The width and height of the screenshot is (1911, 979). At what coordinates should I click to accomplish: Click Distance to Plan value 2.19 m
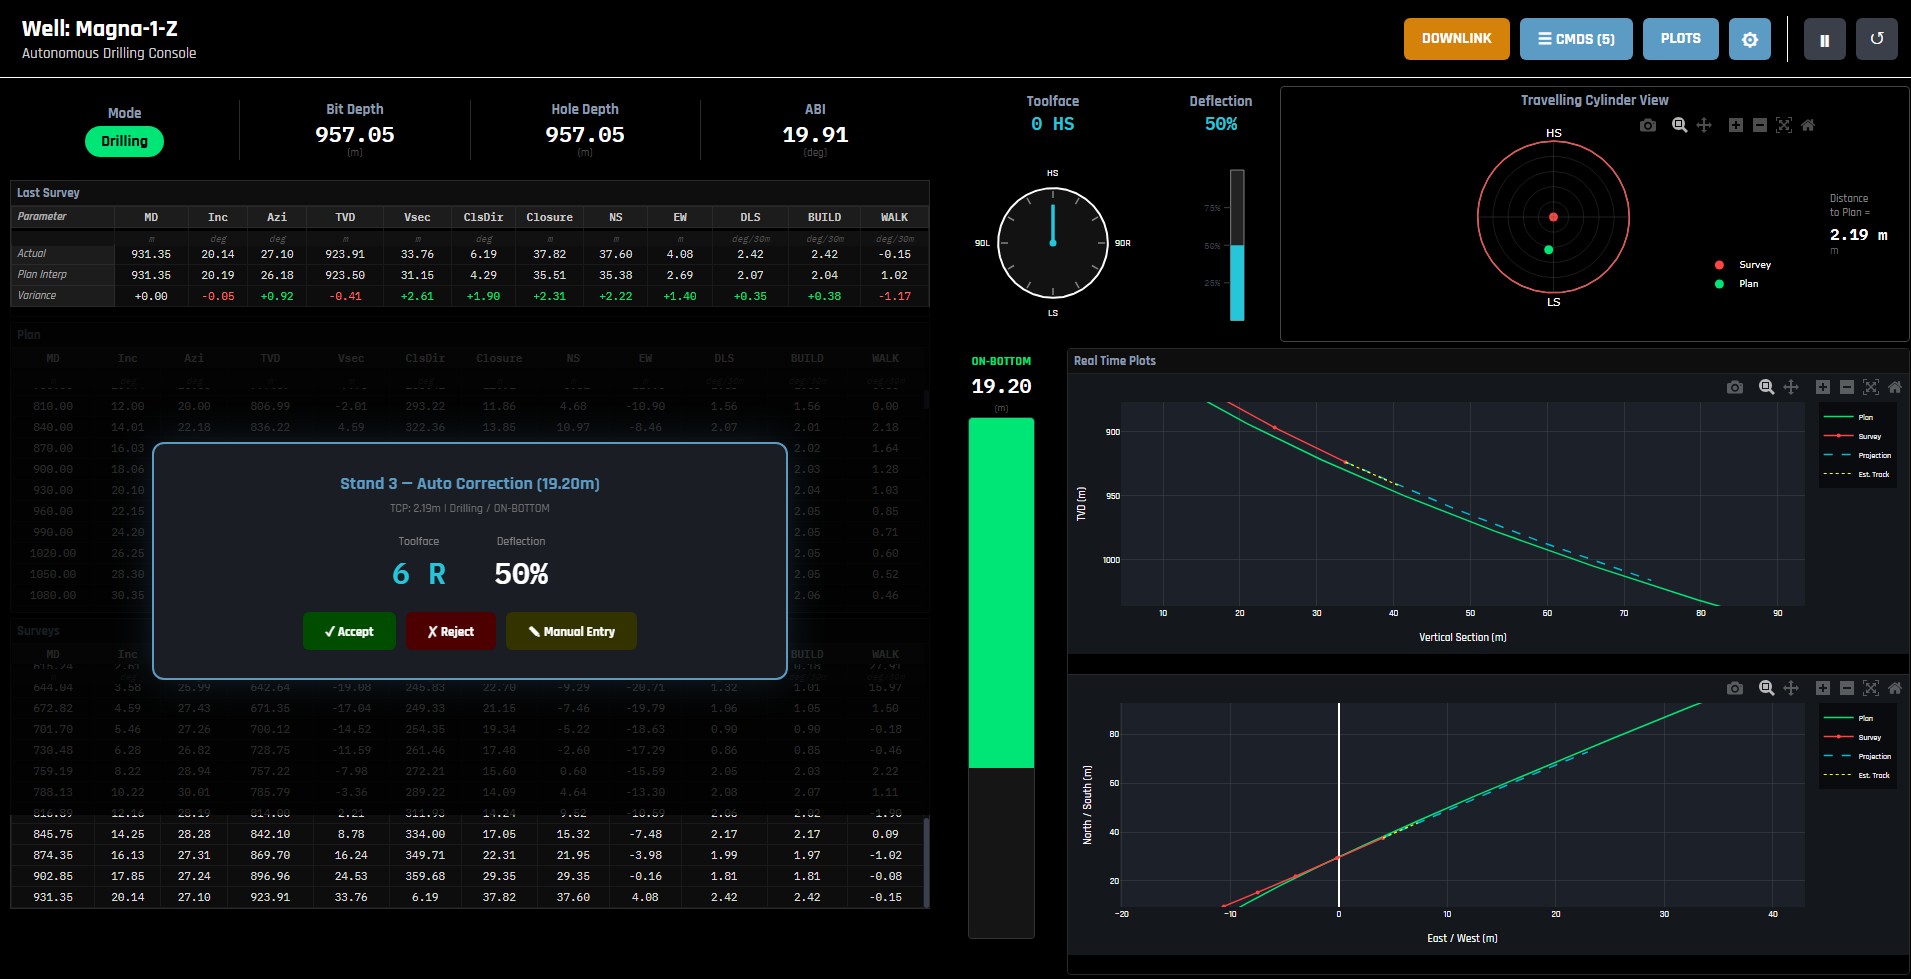coord(1859,235)
